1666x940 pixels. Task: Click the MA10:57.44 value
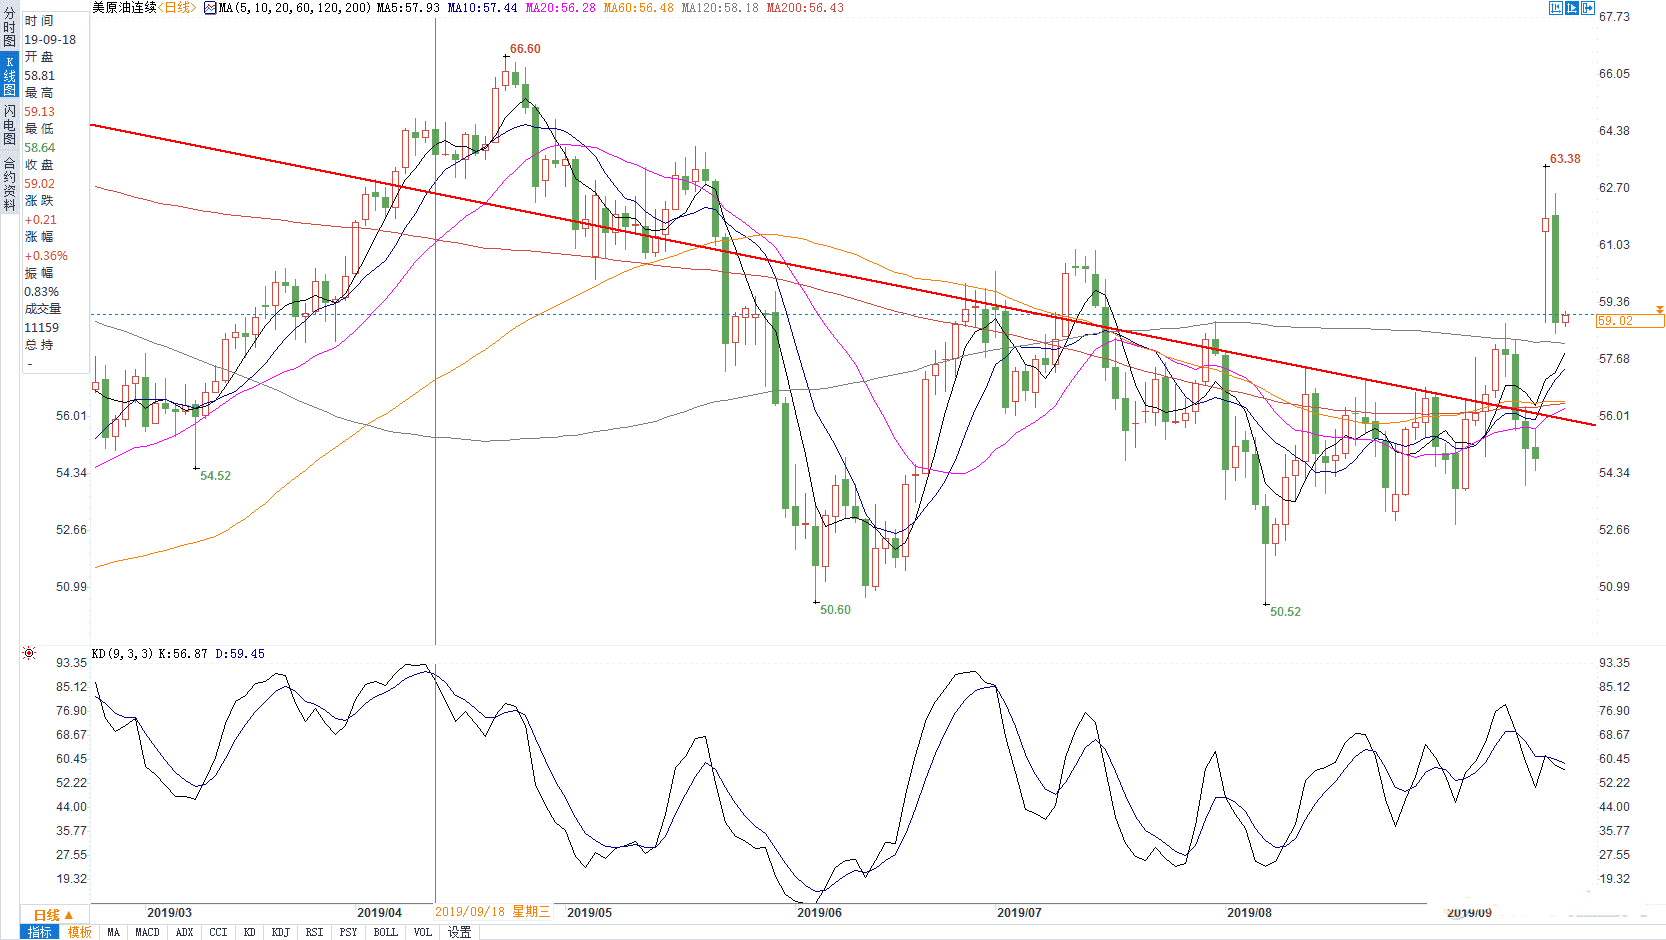483,8
